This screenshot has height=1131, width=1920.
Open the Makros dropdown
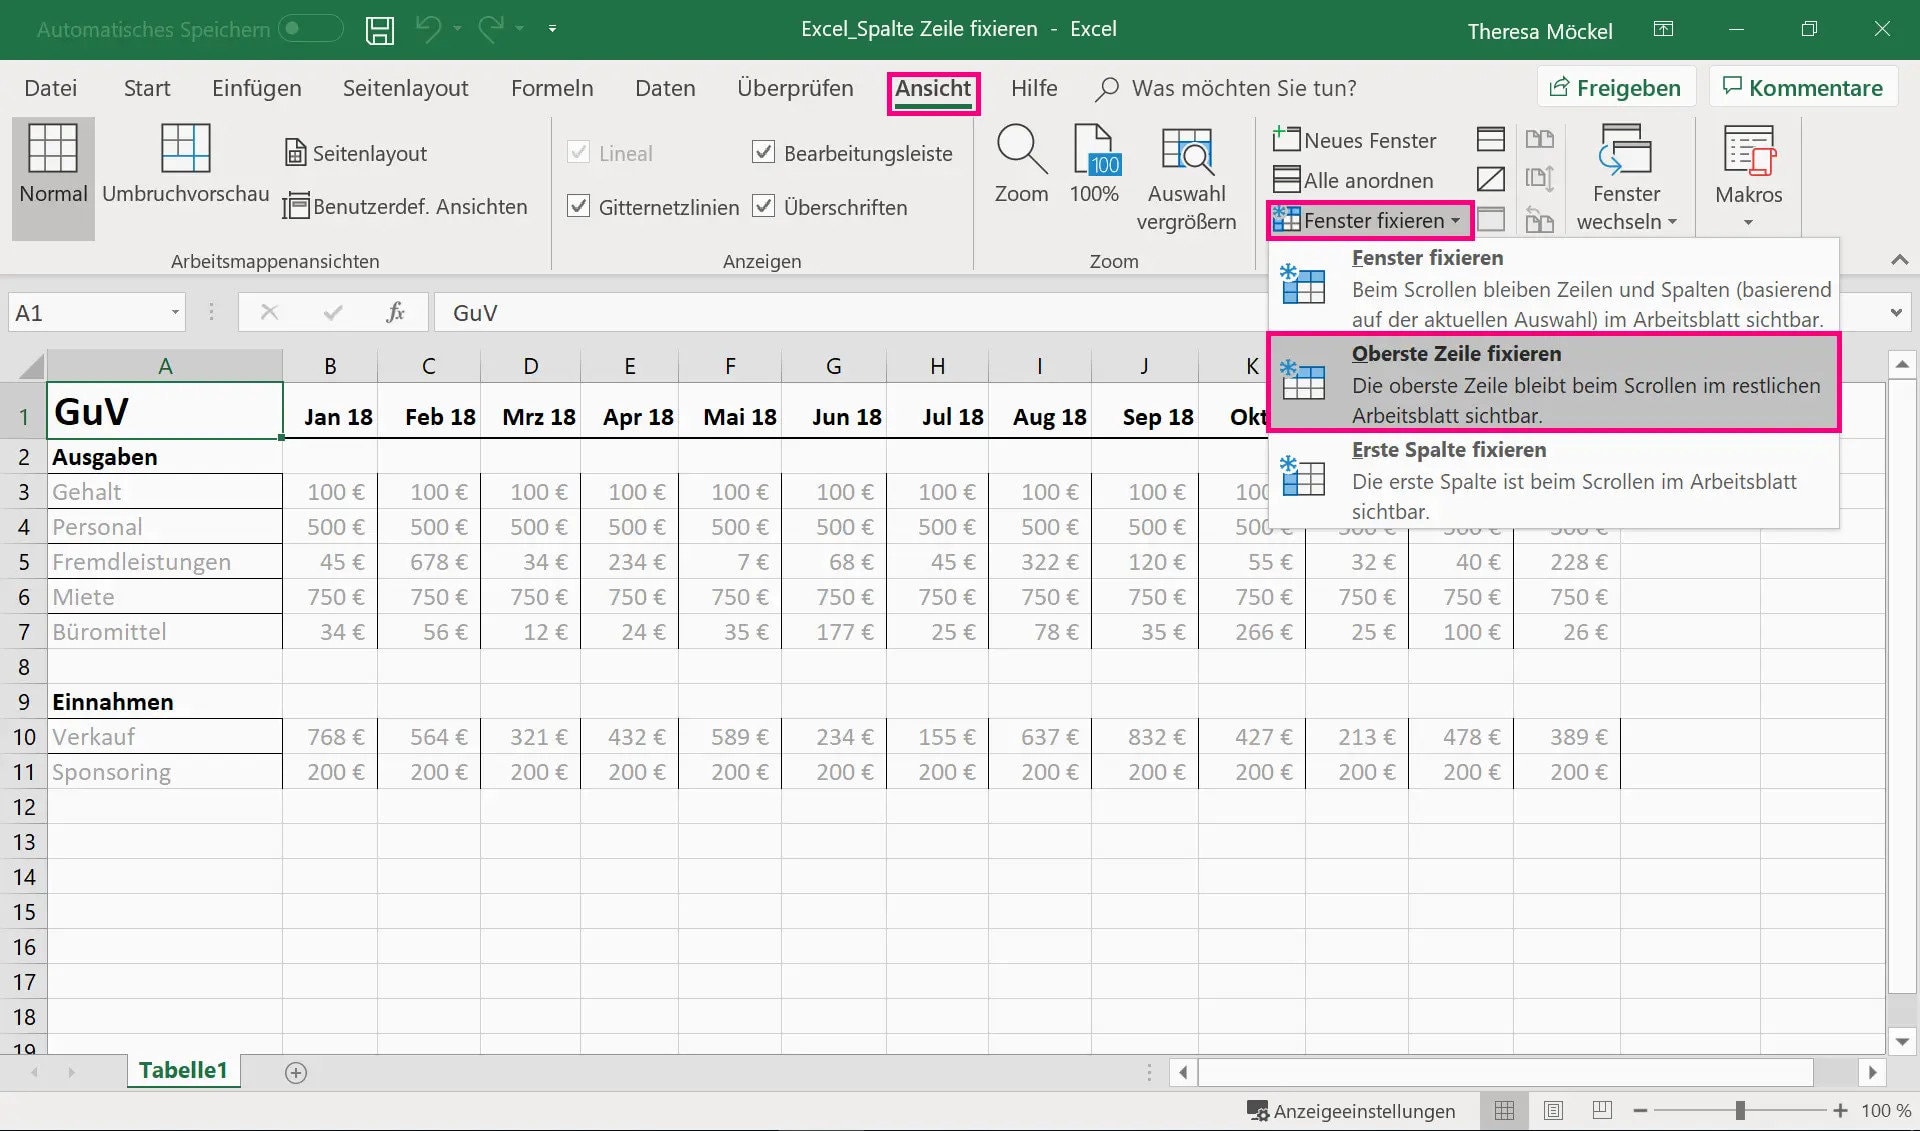1748,222
